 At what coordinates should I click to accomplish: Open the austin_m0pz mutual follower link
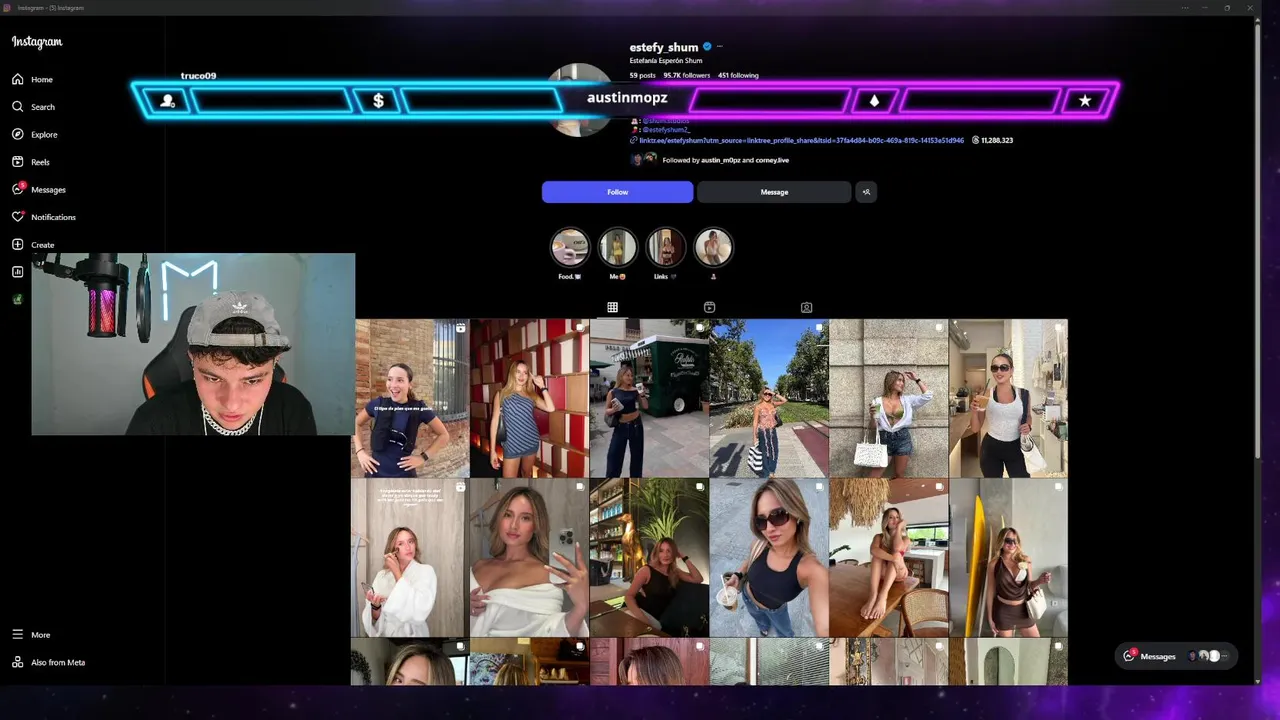pyautogui.click(x=720, y=160)
